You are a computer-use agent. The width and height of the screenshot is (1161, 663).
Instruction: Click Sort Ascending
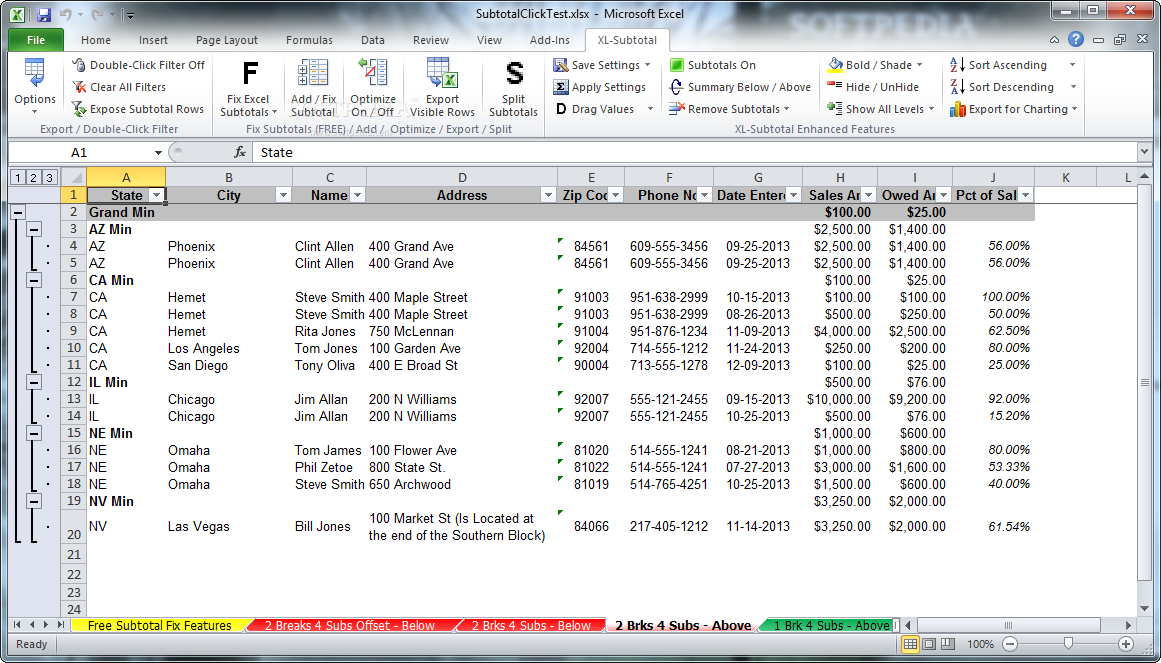click(999, 65)
